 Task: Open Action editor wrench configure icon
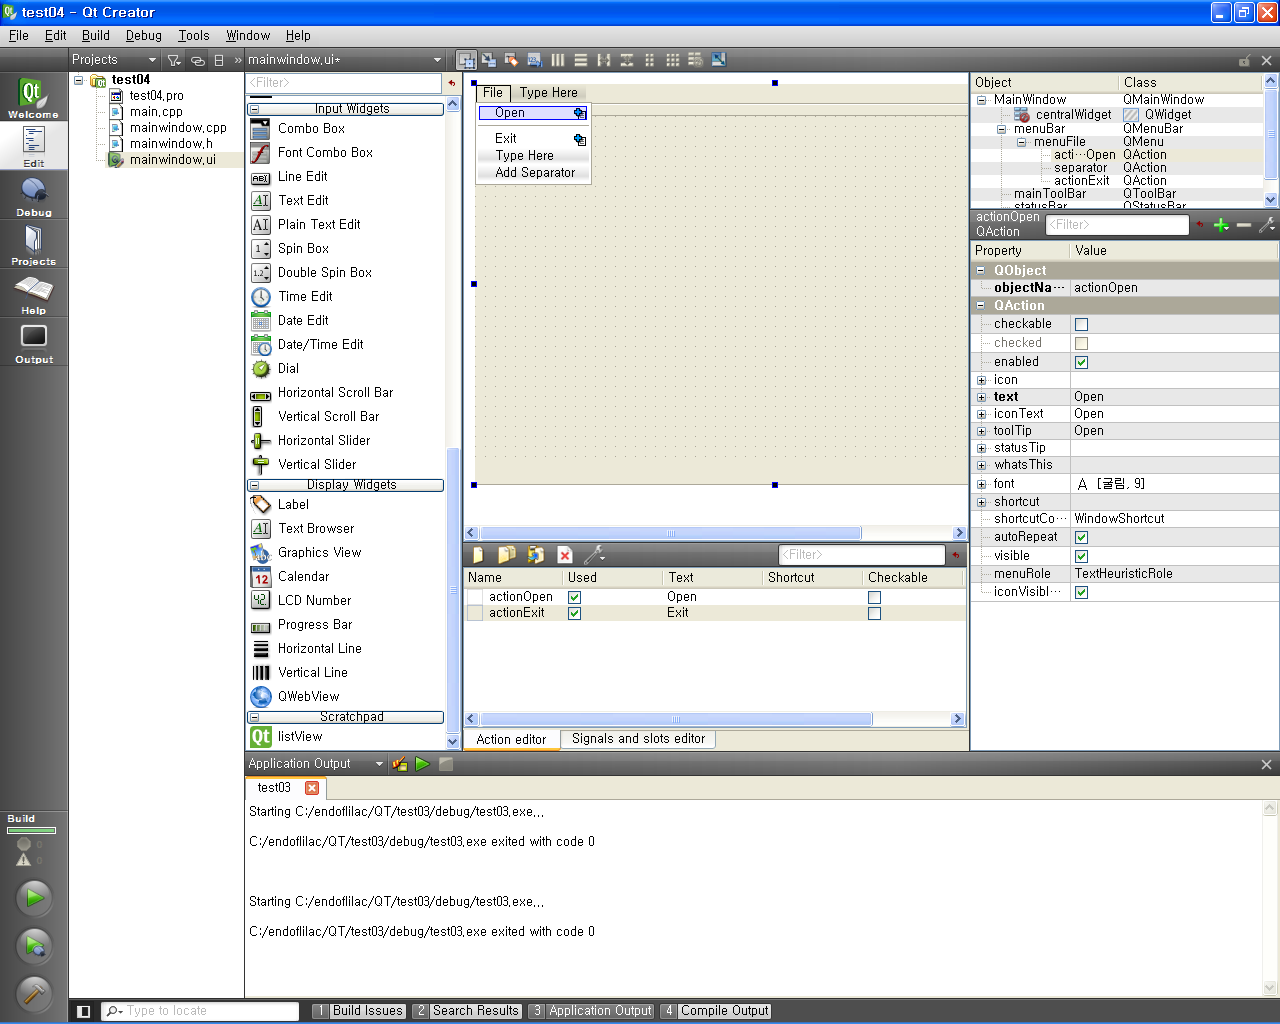tap(594, 555)
